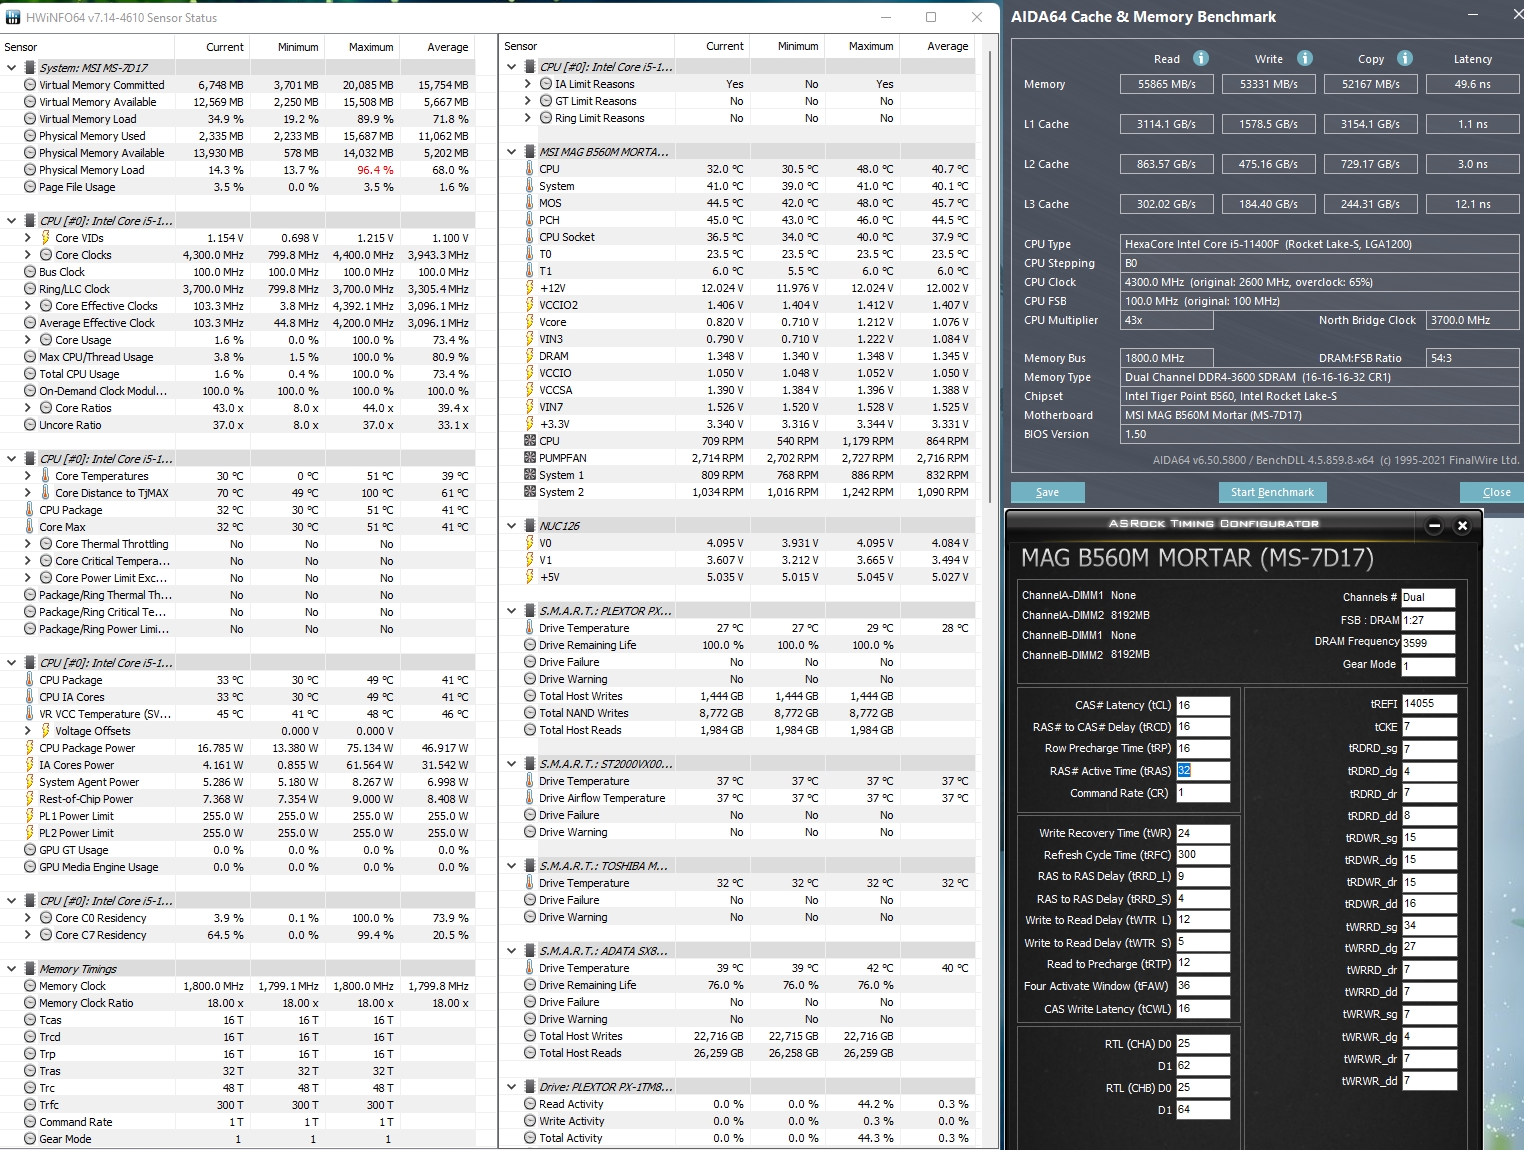The height and width of the screenshot is (1150, 1524).
Task: Click the voltage bolt icon beside +12V
Action: (530, 288)
